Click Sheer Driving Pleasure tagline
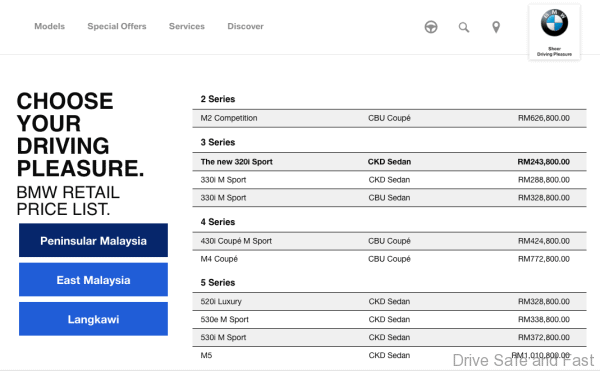 pyautogui.click(x=554, y=52)
